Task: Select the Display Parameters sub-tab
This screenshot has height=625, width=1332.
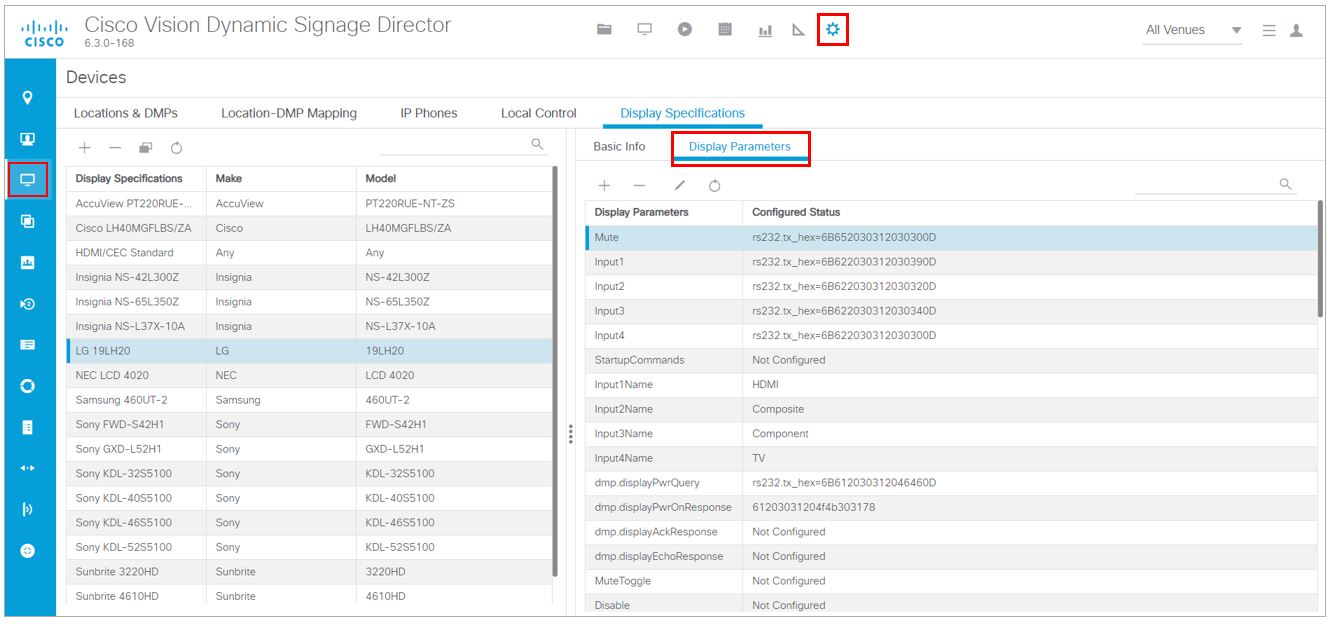Action: click(740, 147)
